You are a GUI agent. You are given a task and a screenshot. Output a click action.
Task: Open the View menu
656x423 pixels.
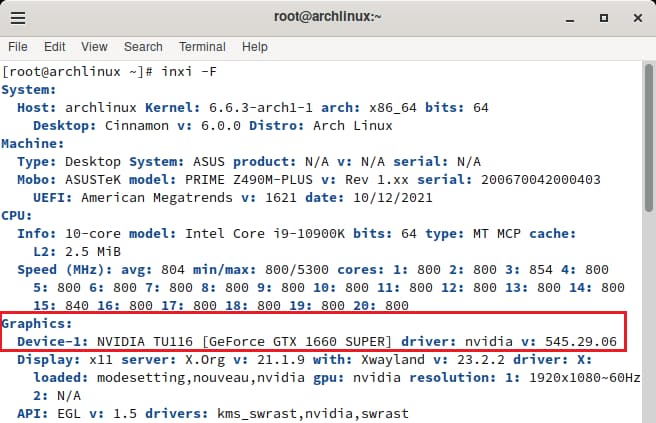pos(94,47)
